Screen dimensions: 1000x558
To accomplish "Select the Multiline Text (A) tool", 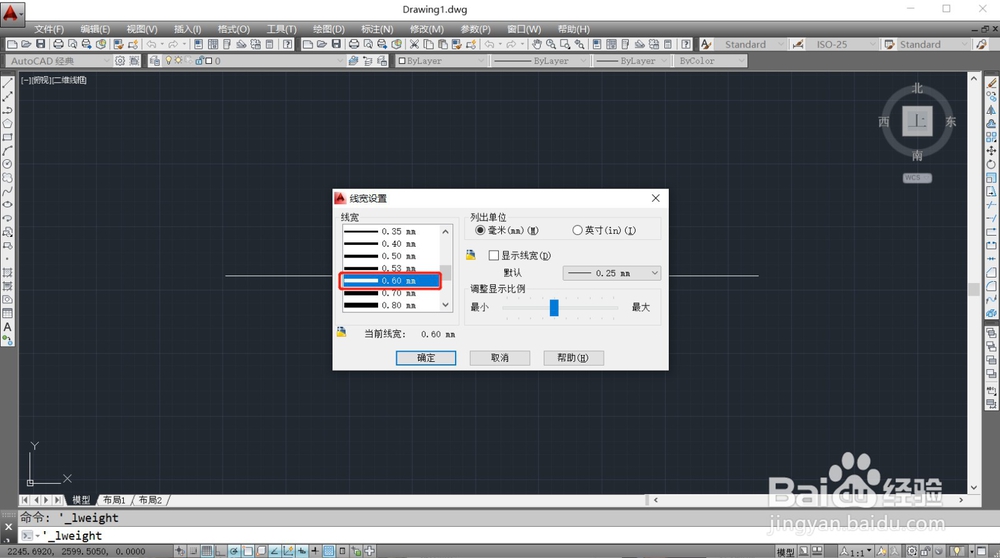I will [8, 327].
